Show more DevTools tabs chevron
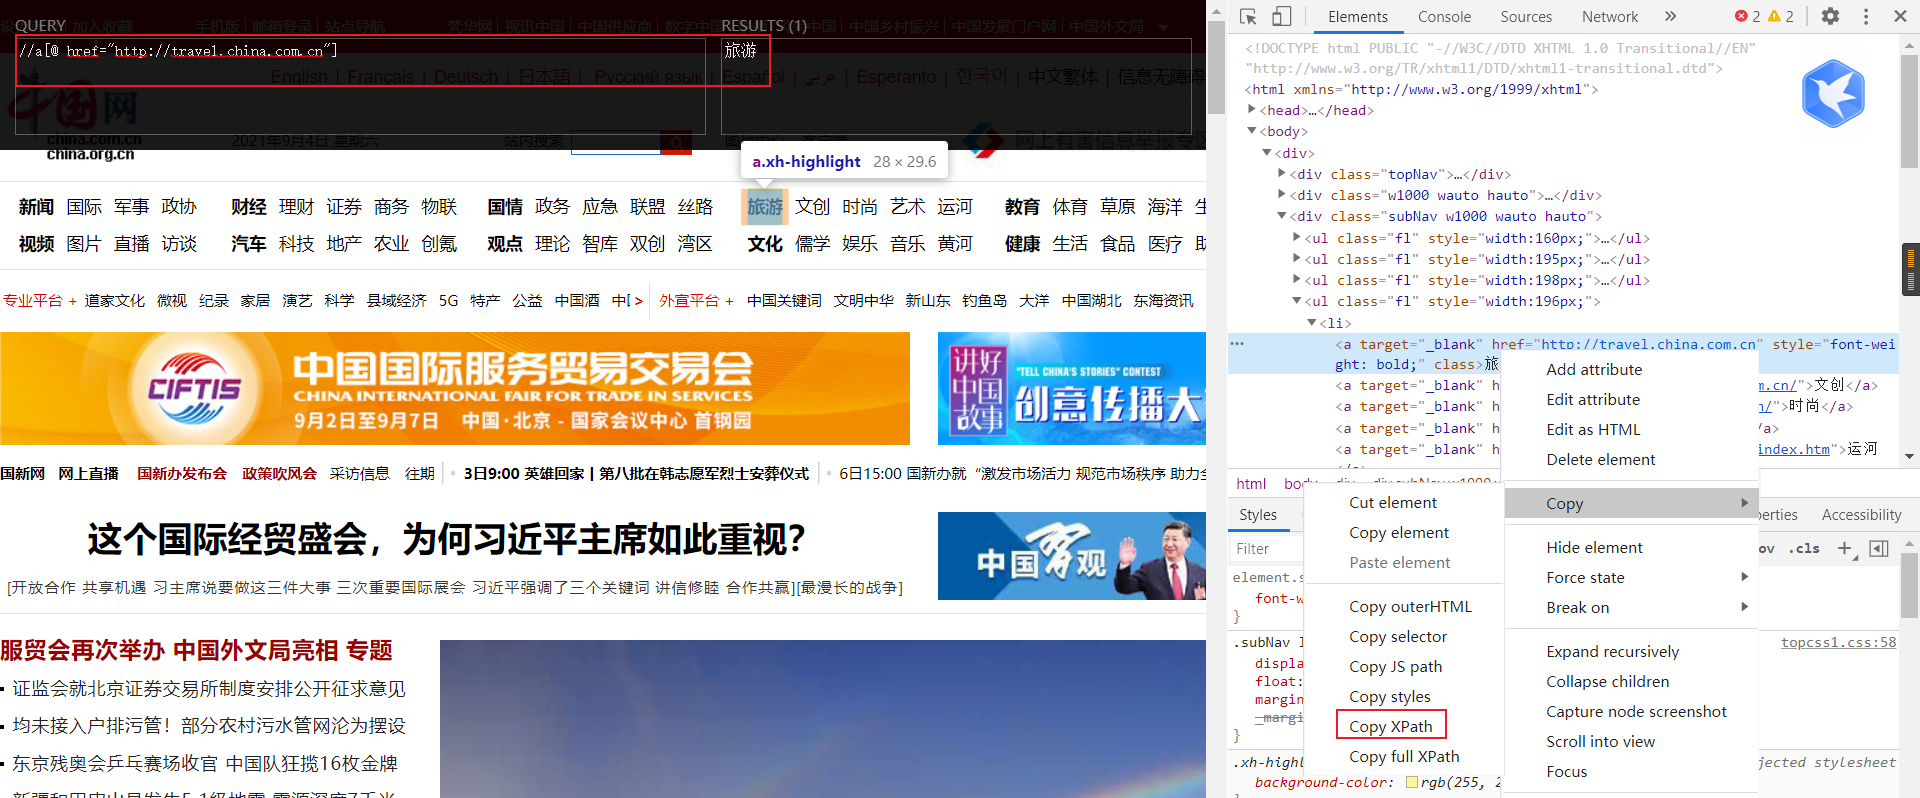 coord(1670,16)
